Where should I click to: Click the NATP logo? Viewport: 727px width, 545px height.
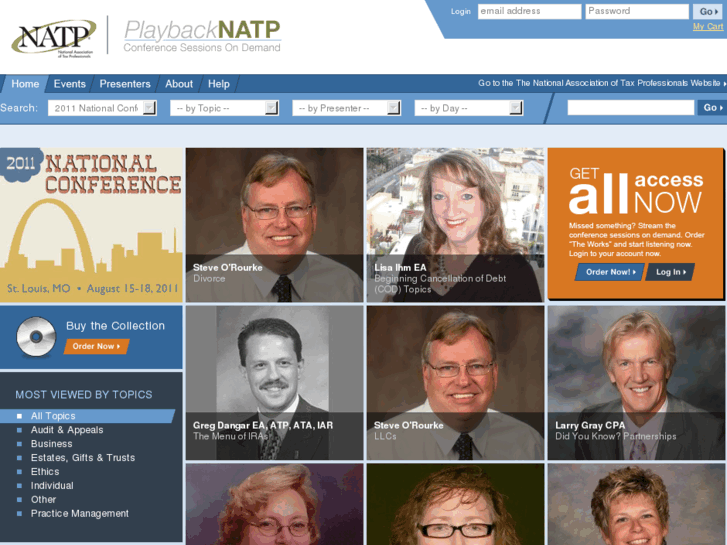pos(54,37)
